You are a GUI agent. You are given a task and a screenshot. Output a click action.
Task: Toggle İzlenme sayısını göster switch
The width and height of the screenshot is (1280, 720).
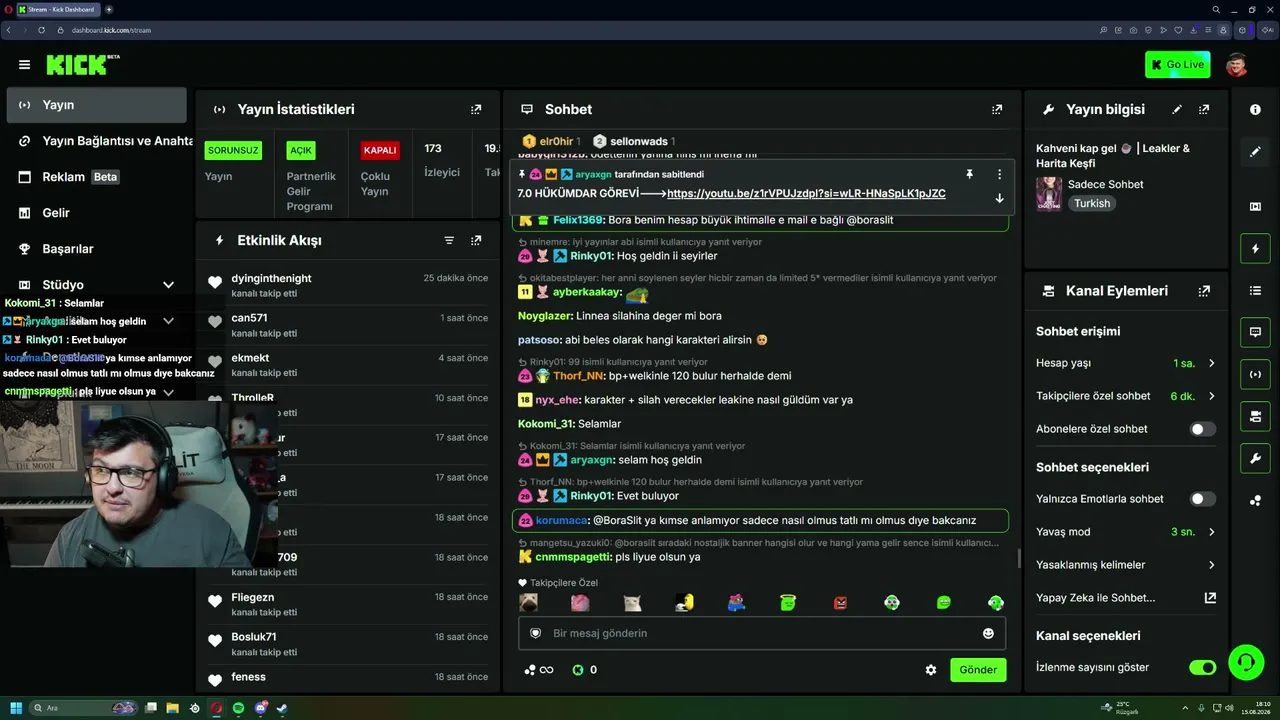click(1203, 667)
